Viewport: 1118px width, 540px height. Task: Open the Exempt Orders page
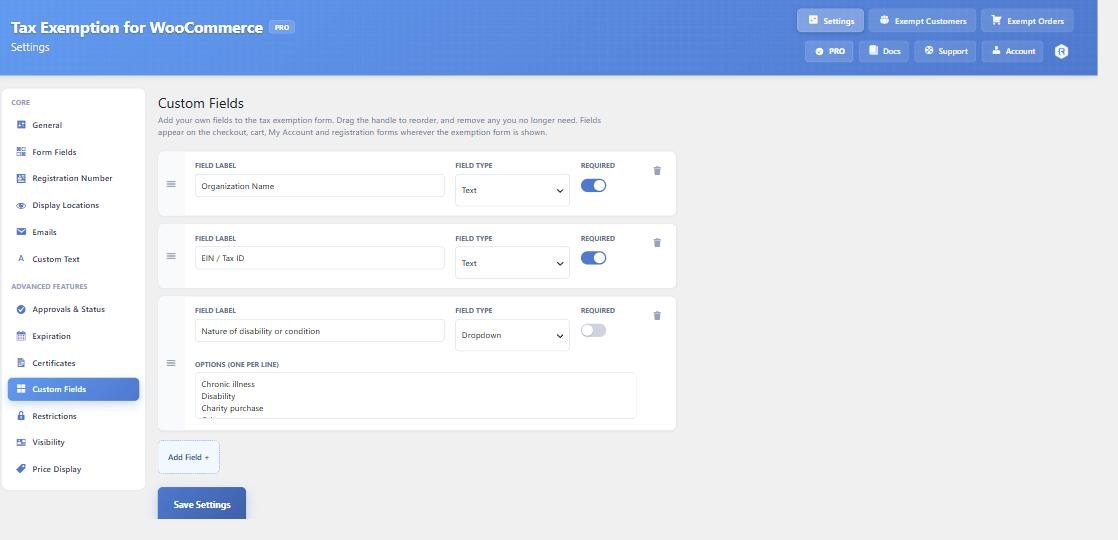(x=1027, y=21)
